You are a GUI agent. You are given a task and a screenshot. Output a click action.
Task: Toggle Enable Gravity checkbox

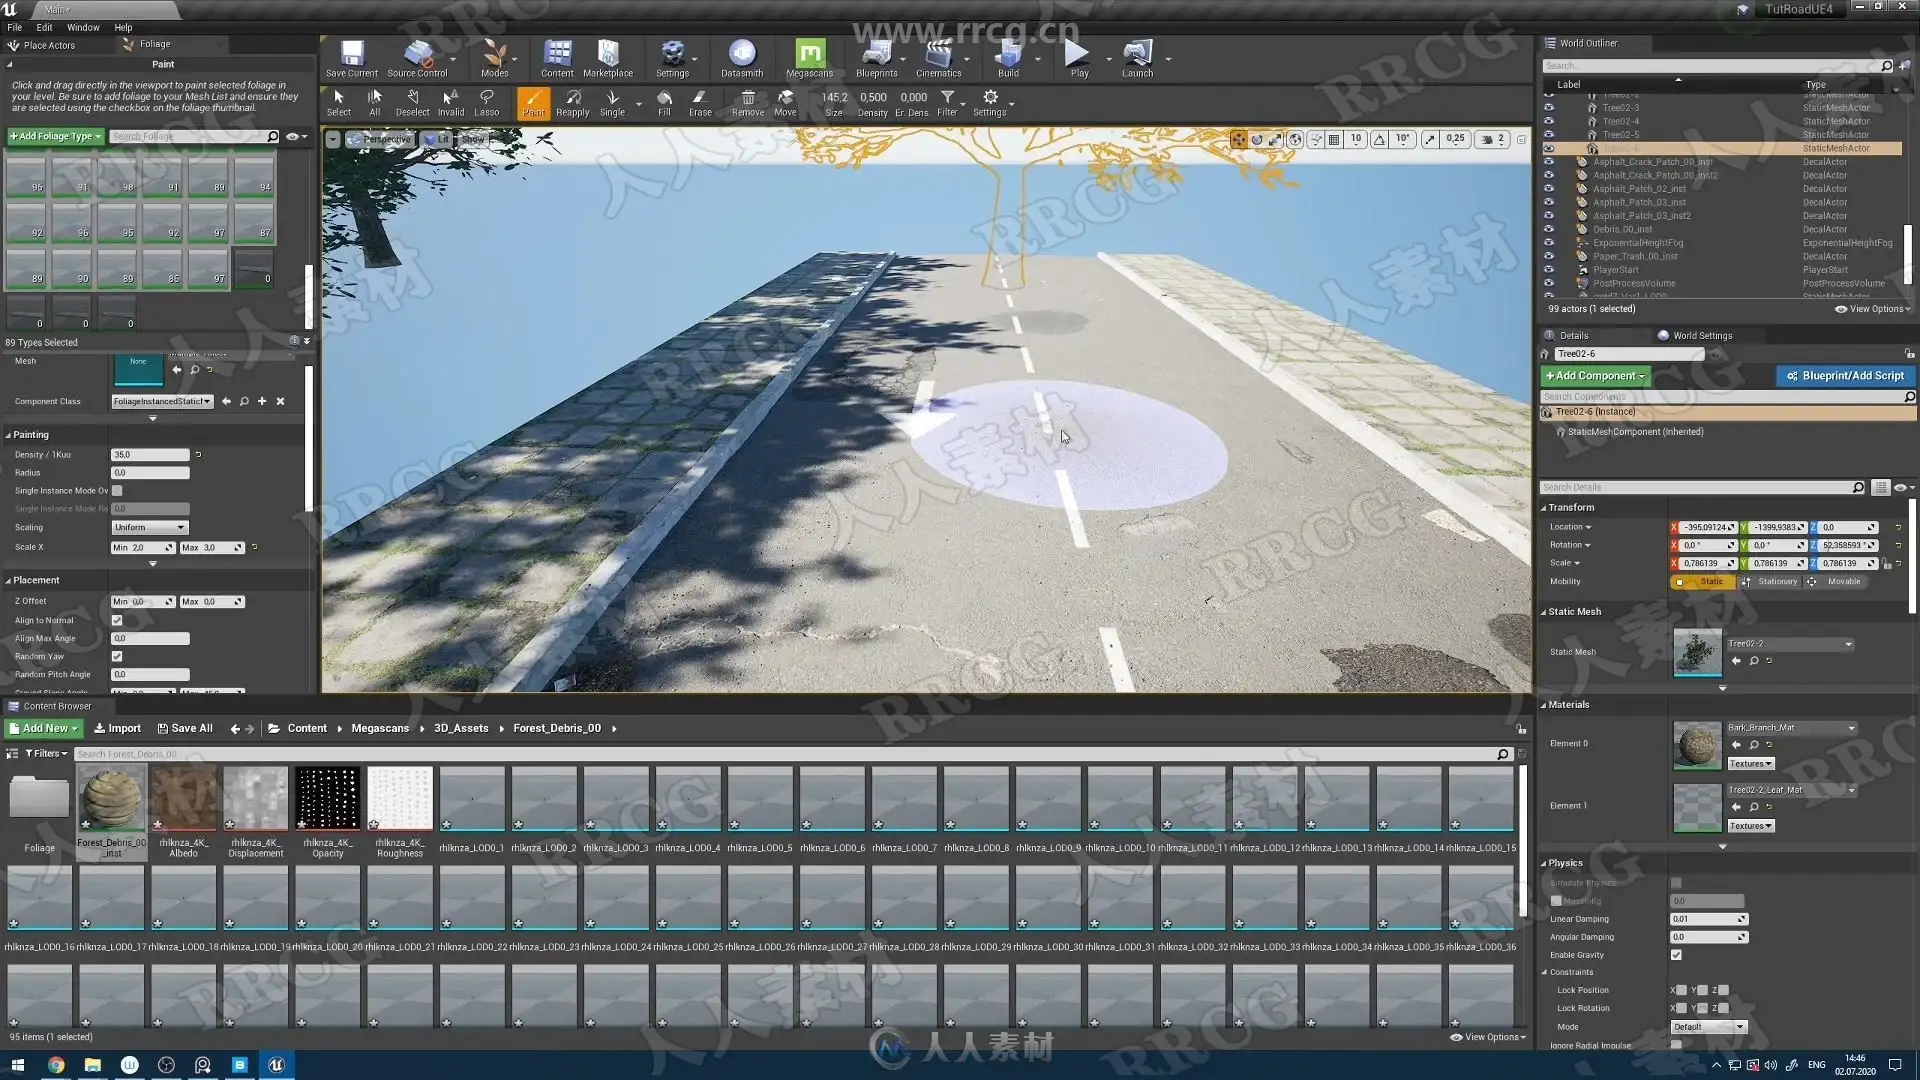point(1676,955)
